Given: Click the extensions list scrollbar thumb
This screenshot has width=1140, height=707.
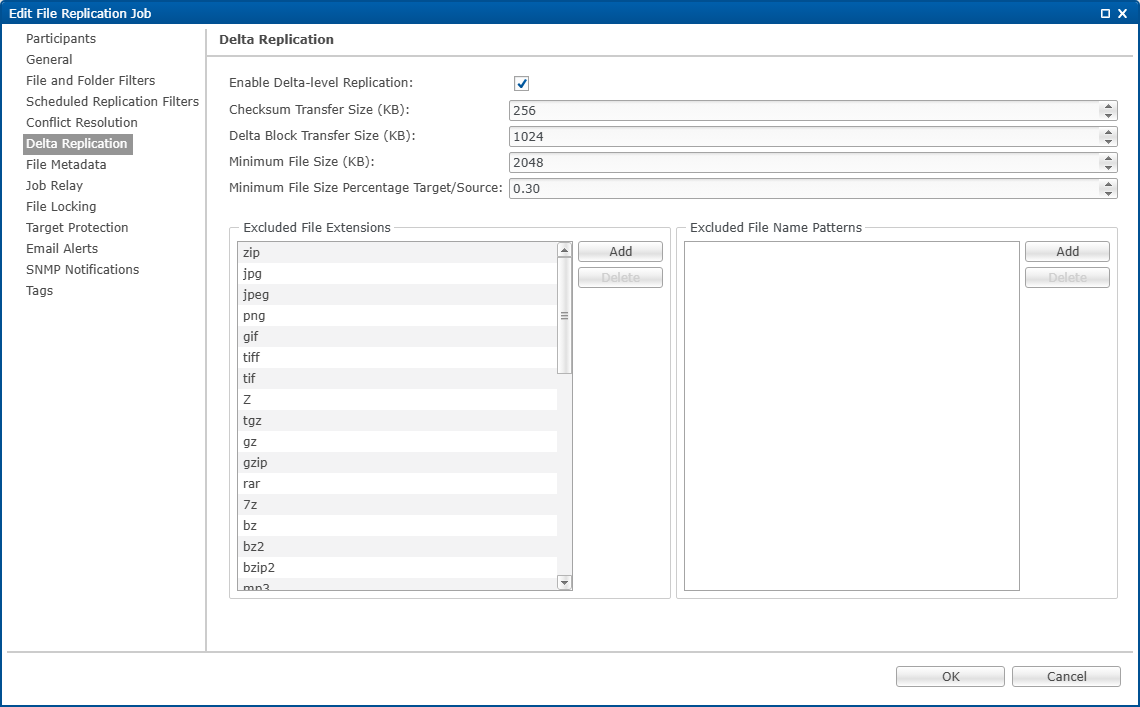Looking at the screenshot, I should pos(564,315).
